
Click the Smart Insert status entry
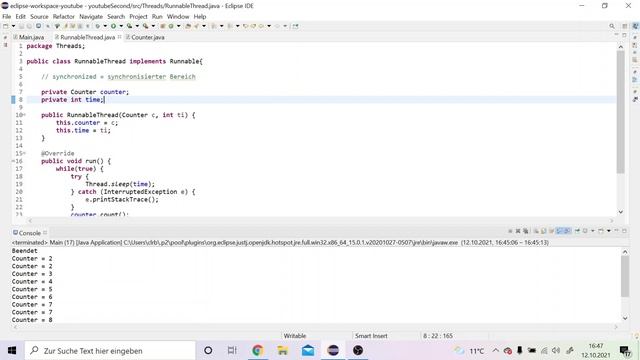(371, 336)
